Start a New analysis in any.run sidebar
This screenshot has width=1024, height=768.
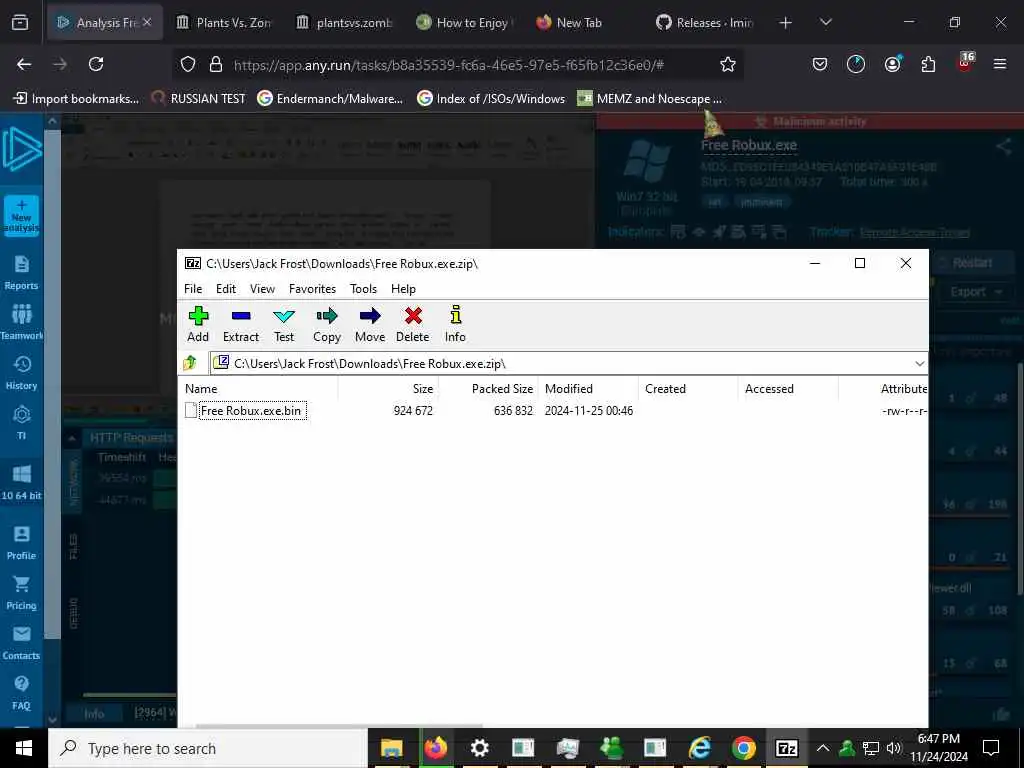[21, 216]
